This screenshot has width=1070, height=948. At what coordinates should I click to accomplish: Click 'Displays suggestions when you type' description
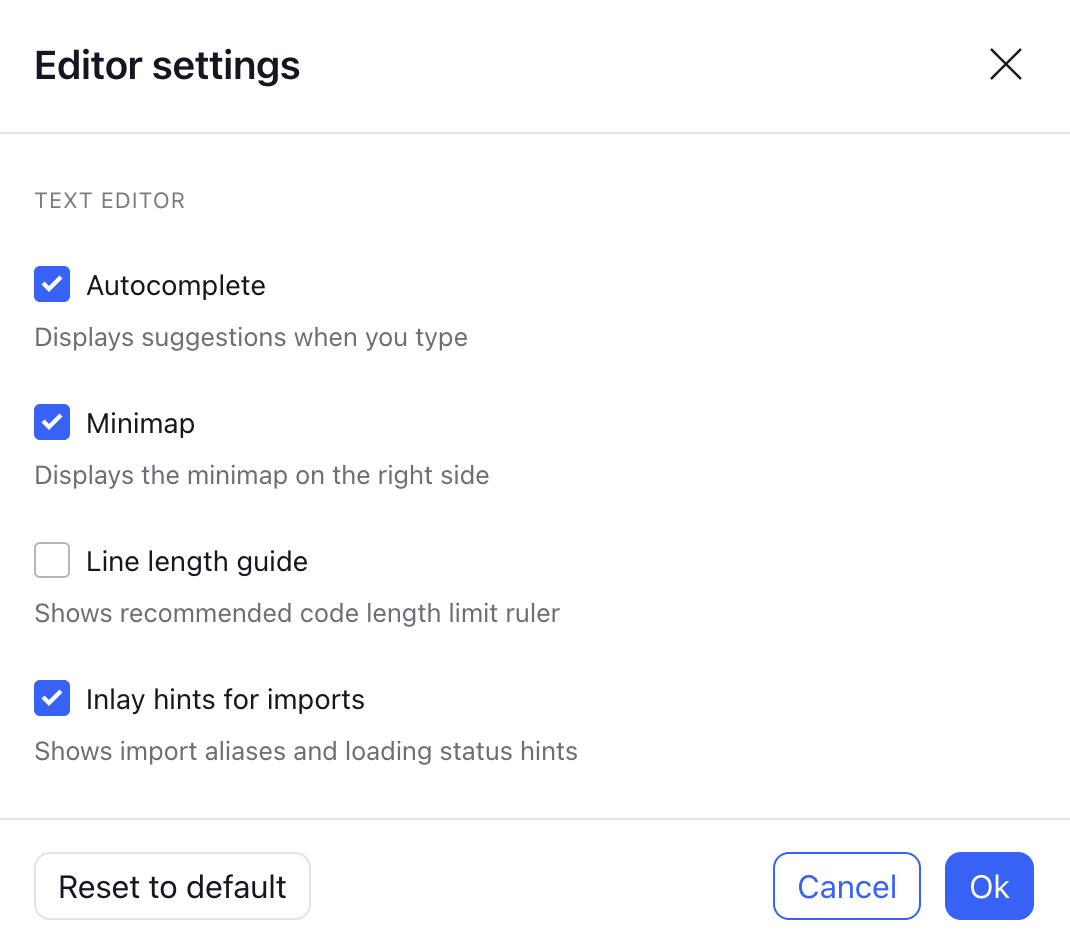click(x=251, y=337)
